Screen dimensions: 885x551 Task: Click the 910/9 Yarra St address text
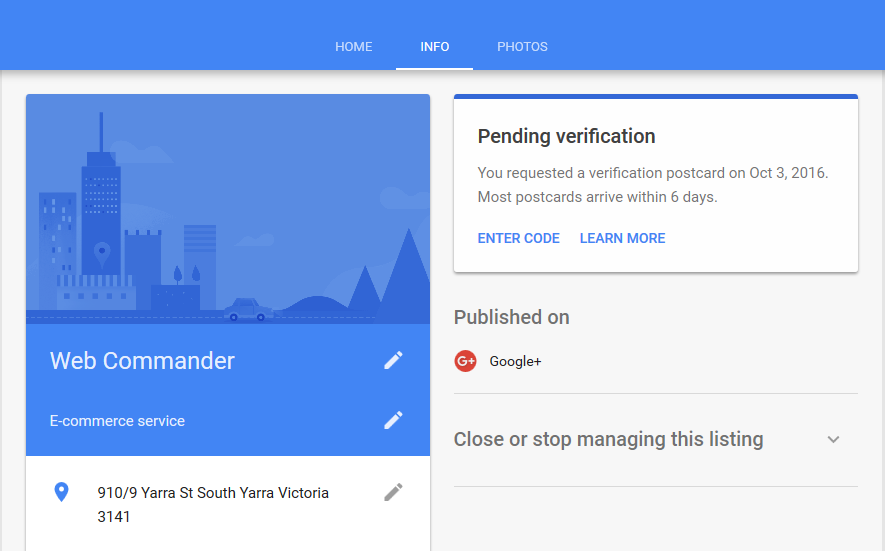(x=213, y=505)
